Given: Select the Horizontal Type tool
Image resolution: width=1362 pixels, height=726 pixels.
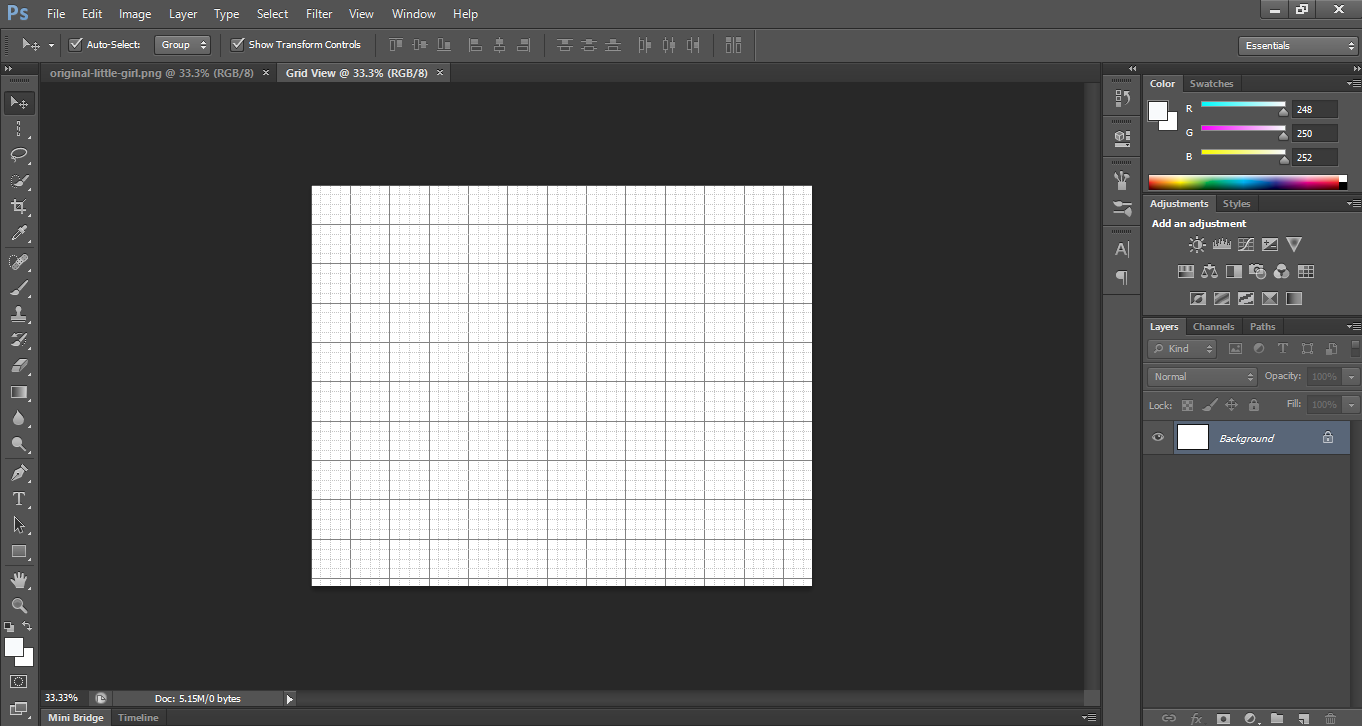Looking at the screenshot, I should [18, 499].
